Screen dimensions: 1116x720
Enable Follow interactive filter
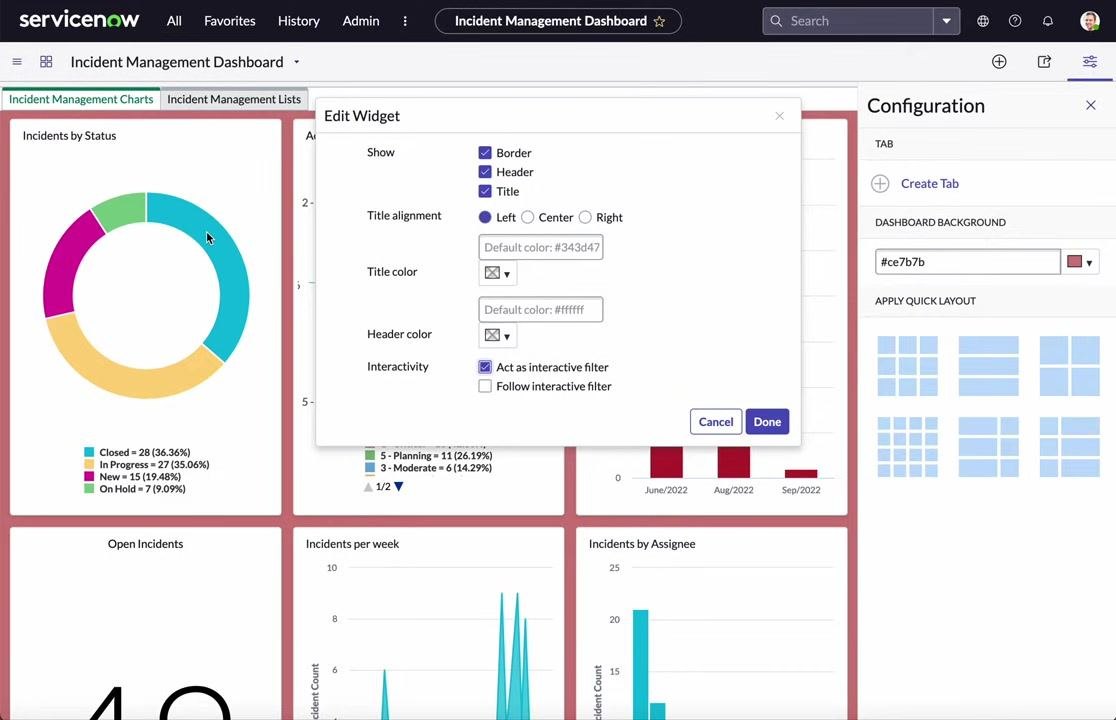[485, 386]
